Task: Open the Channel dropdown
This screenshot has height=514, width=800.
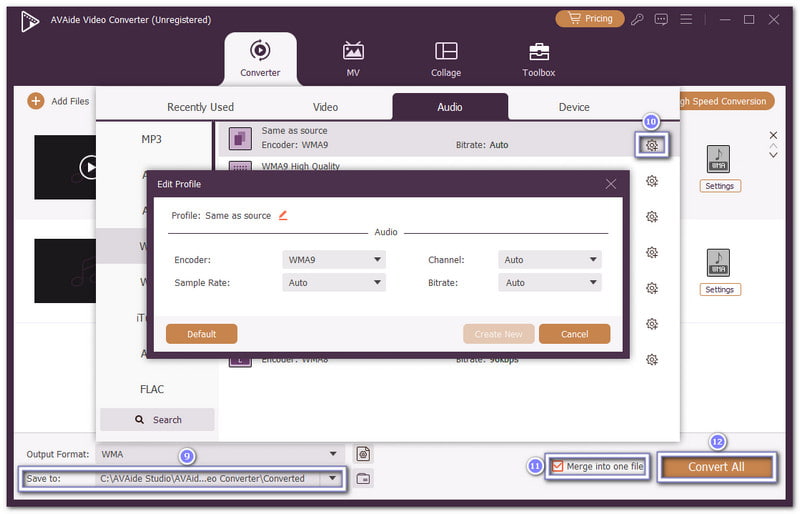Action: [x=549, y=260]
